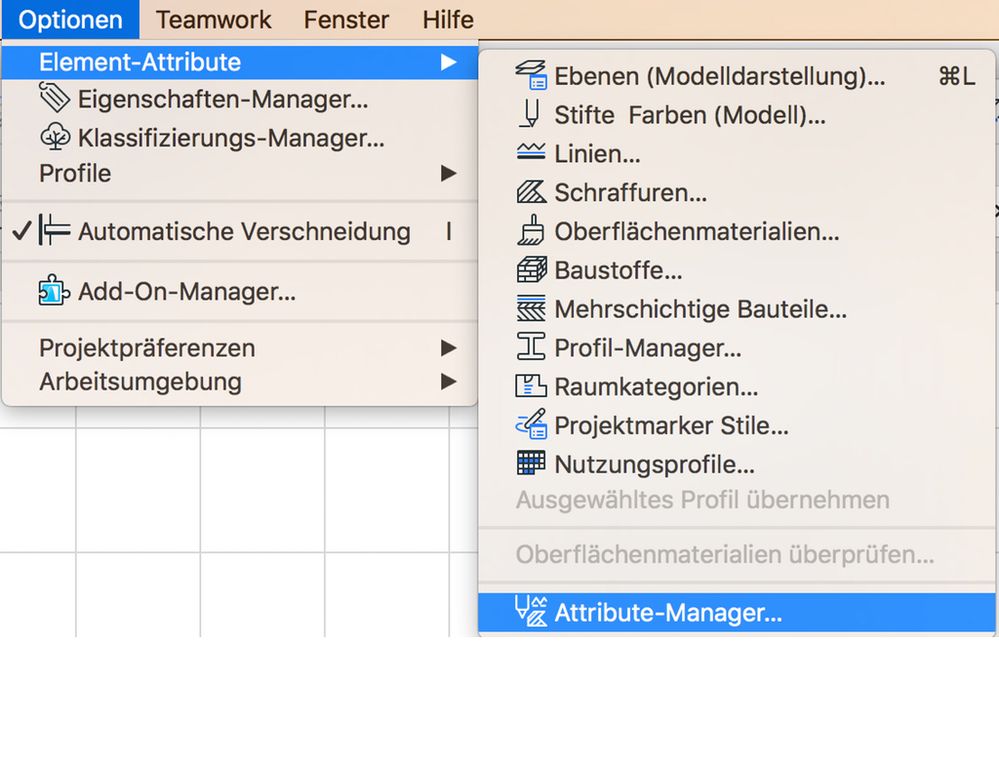The height and width of the screenshot is (767, 999).
Task: Toggle Automatische Verschneidung checkmark
Action: [22, 231]
